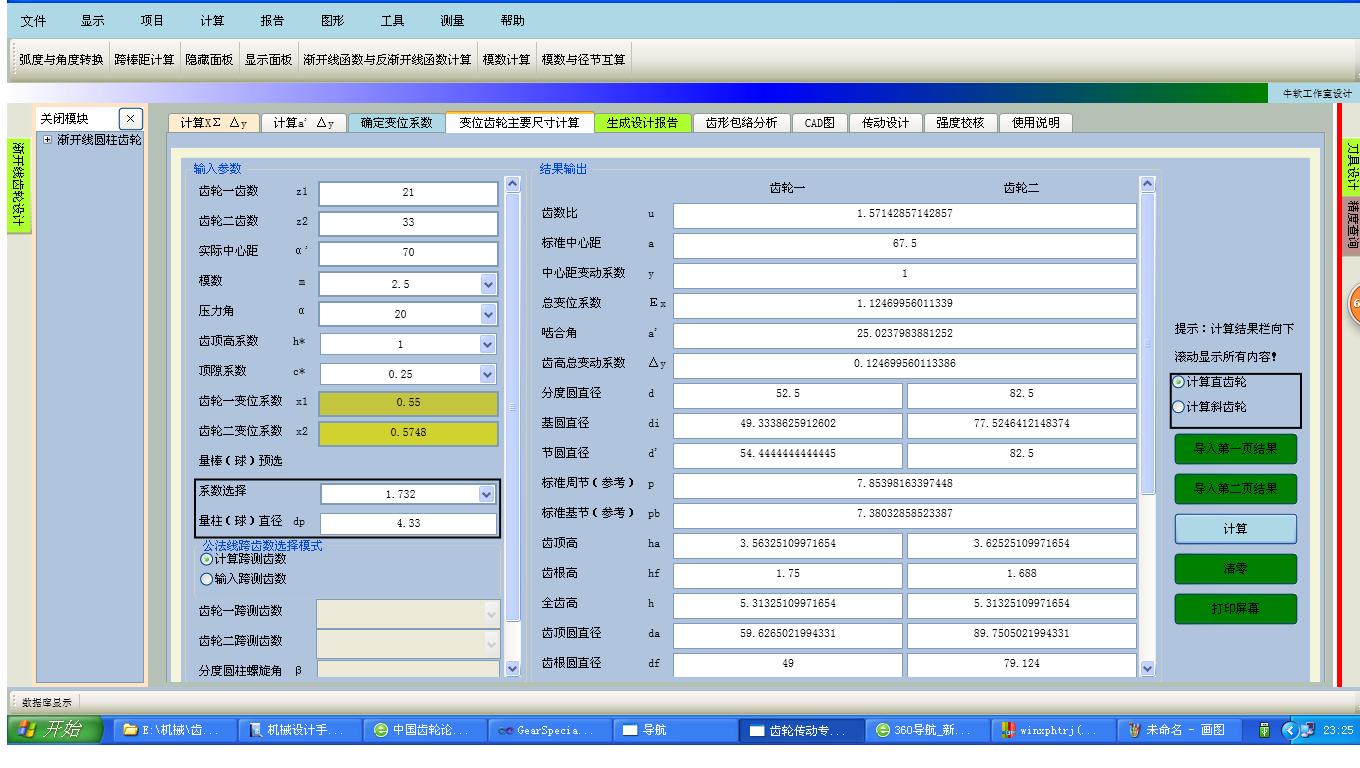
Task: Open 渐开线函数与反渐开线函数计算 tool
Action: click(388, 60)
